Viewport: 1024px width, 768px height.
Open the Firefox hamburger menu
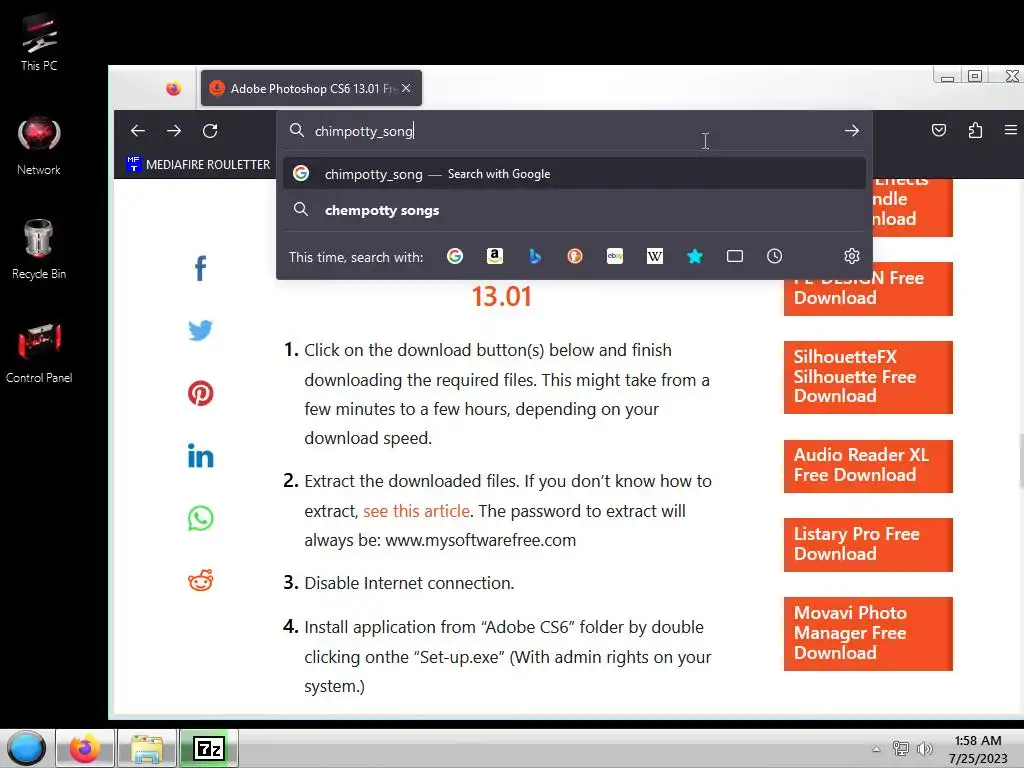[1010, 130]
